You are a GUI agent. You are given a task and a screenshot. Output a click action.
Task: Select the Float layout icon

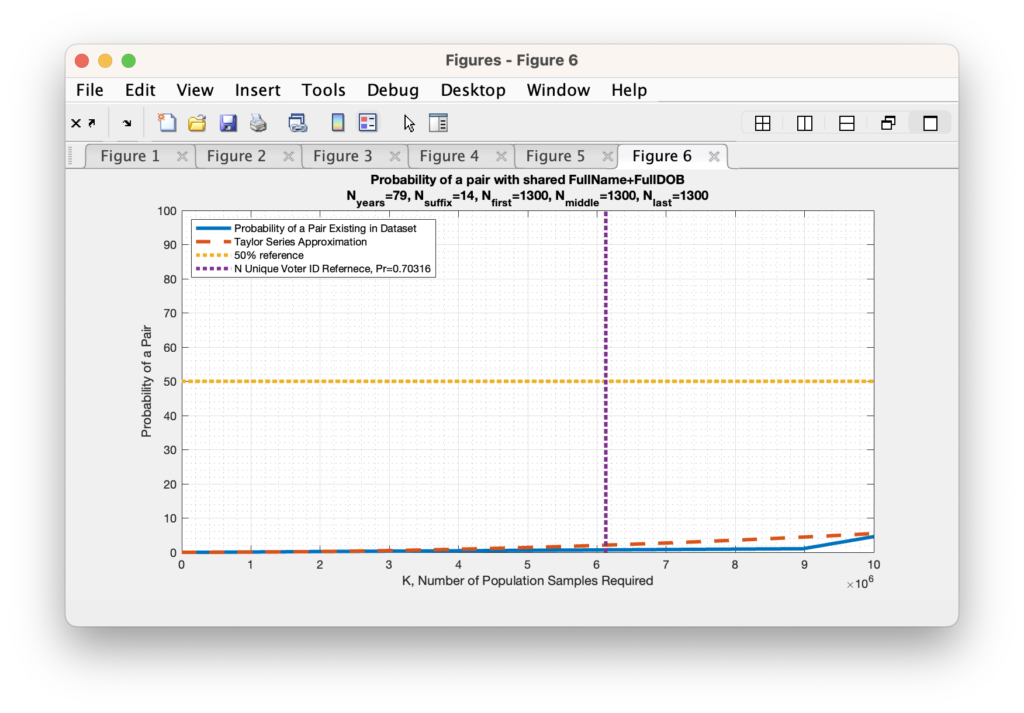pos(888,123)
